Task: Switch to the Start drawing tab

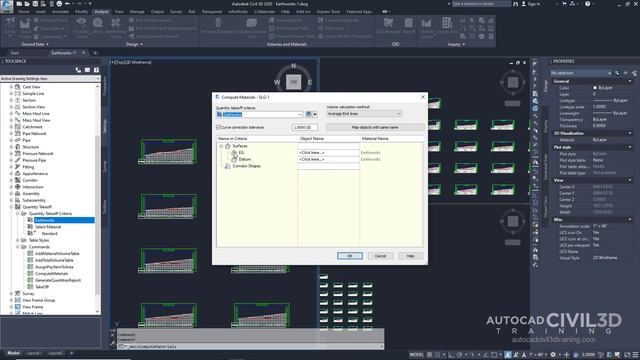Action: coord(15,53)
